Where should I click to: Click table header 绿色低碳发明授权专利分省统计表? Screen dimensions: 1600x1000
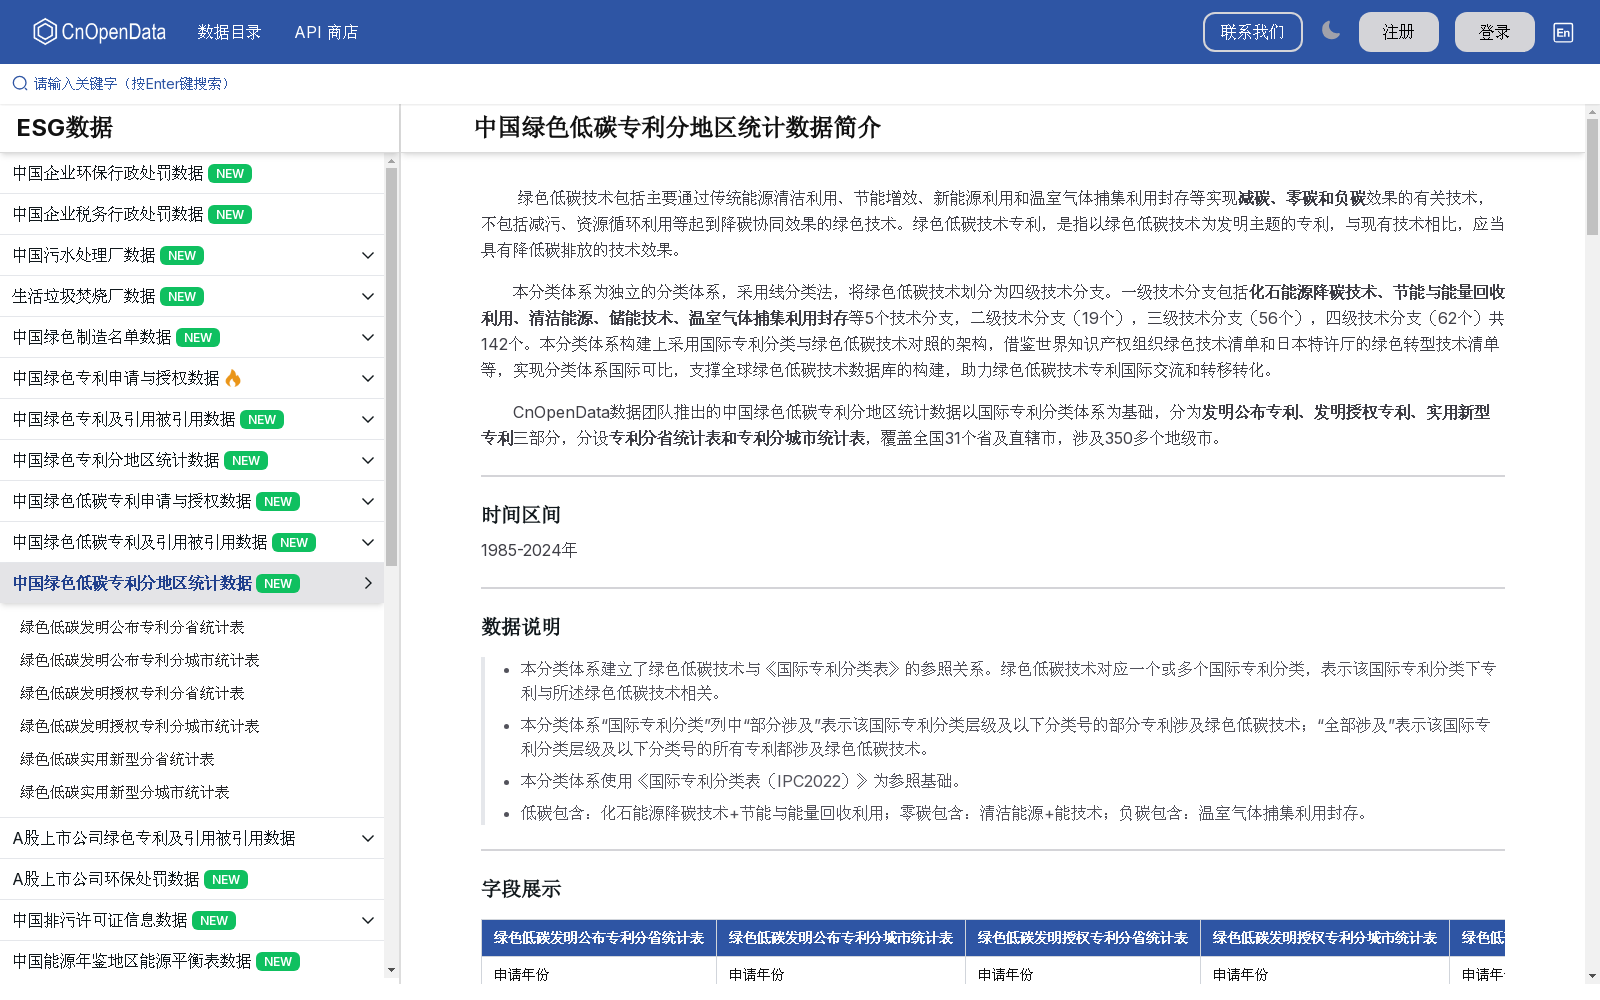click(1083, 938)
